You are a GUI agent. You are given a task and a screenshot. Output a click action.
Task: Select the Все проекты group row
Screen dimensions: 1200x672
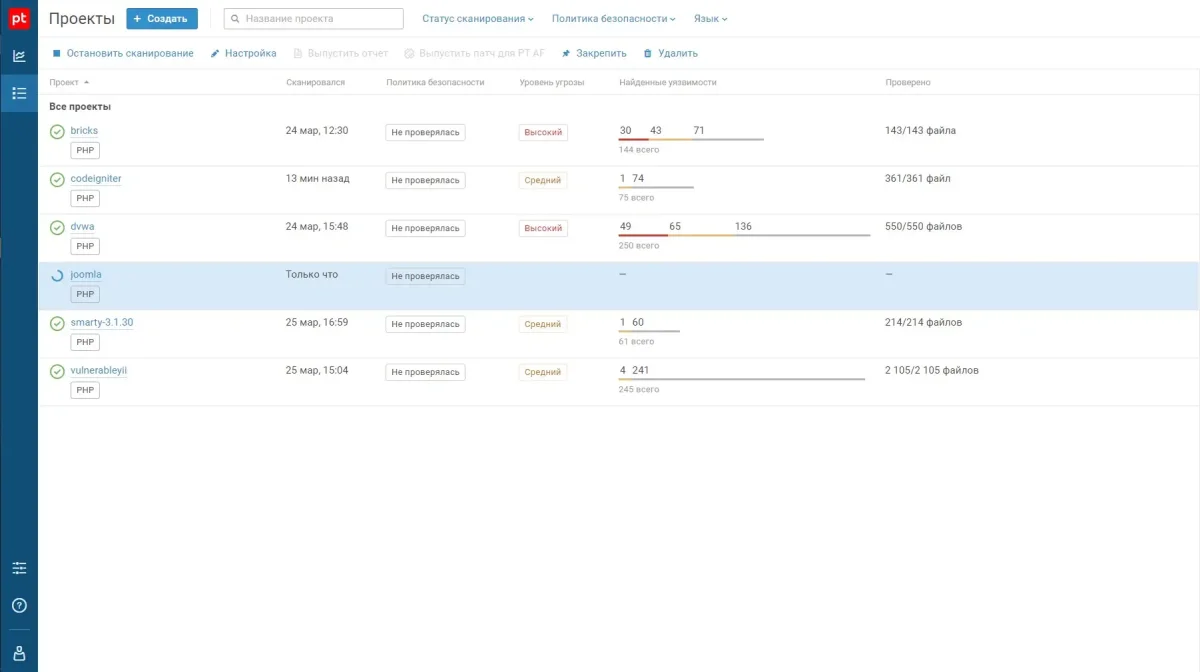(81, 106)
